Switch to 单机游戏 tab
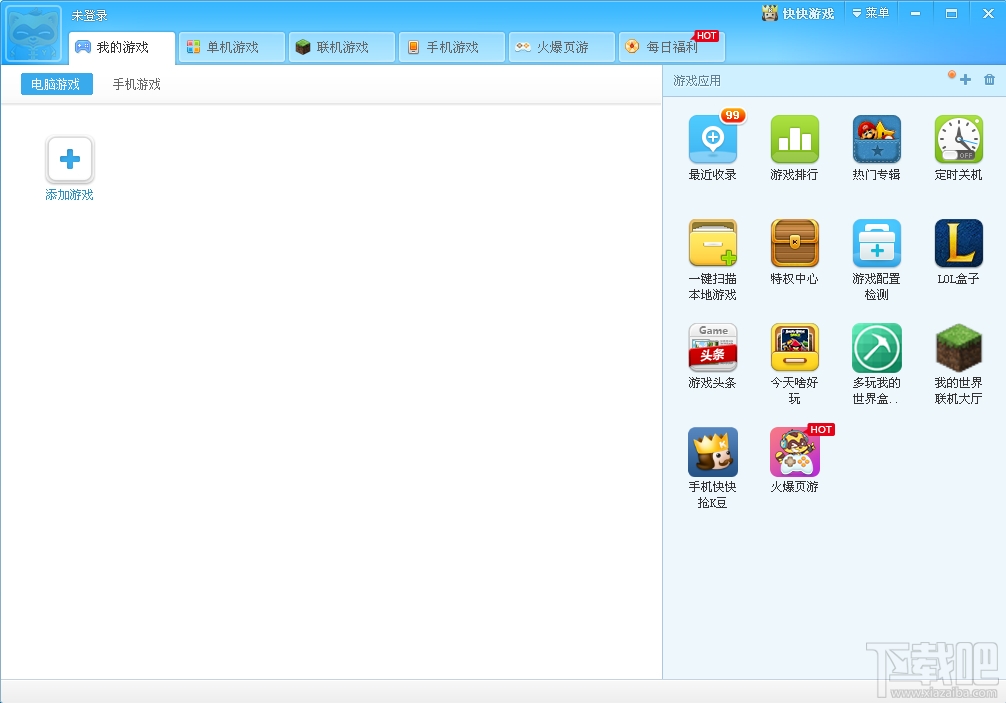Image resolution: width=1006 pixels, height=703 pixels. tap(232, 47)
